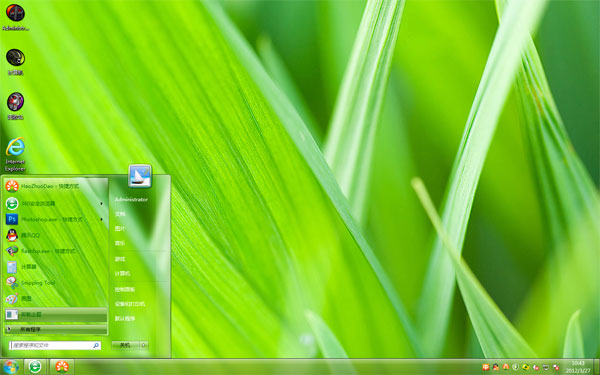The height and width of the screenshot is (375, 600).
Task: Click the orange round tray icon
Action: click(x=506, y=367)
